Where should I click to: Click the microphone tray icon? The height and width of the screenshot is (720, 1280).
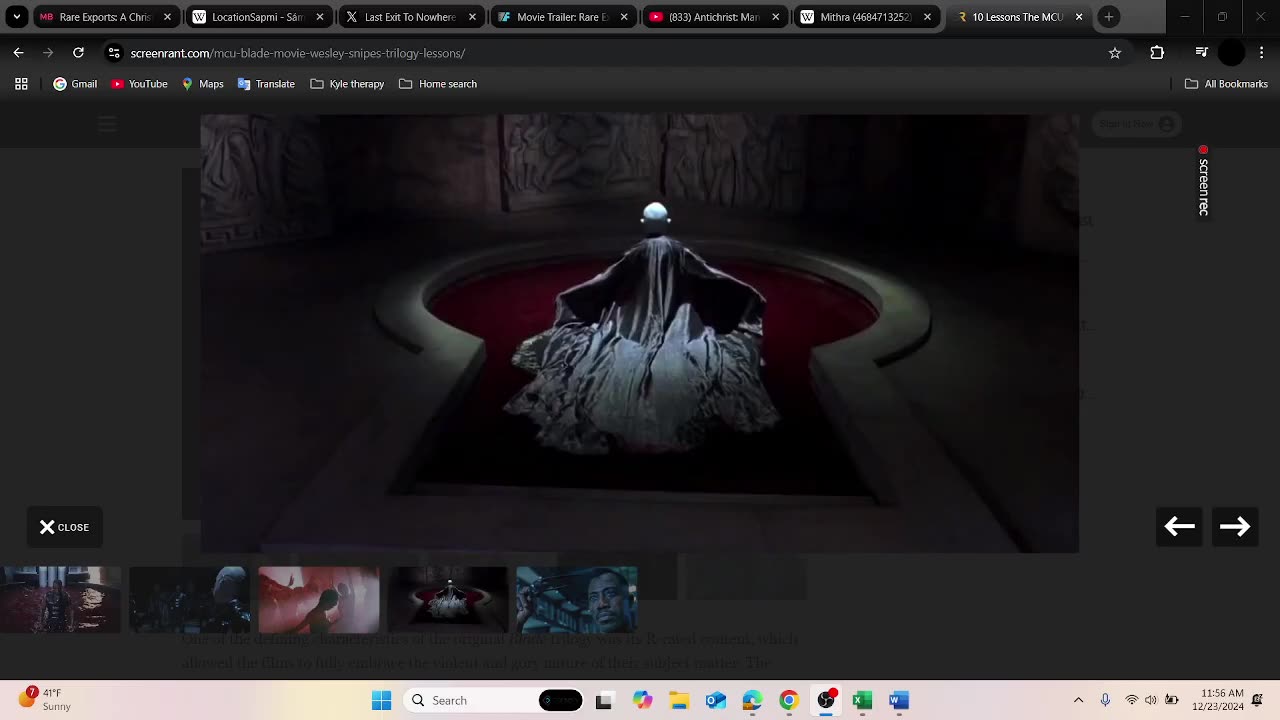[1105, 700]
